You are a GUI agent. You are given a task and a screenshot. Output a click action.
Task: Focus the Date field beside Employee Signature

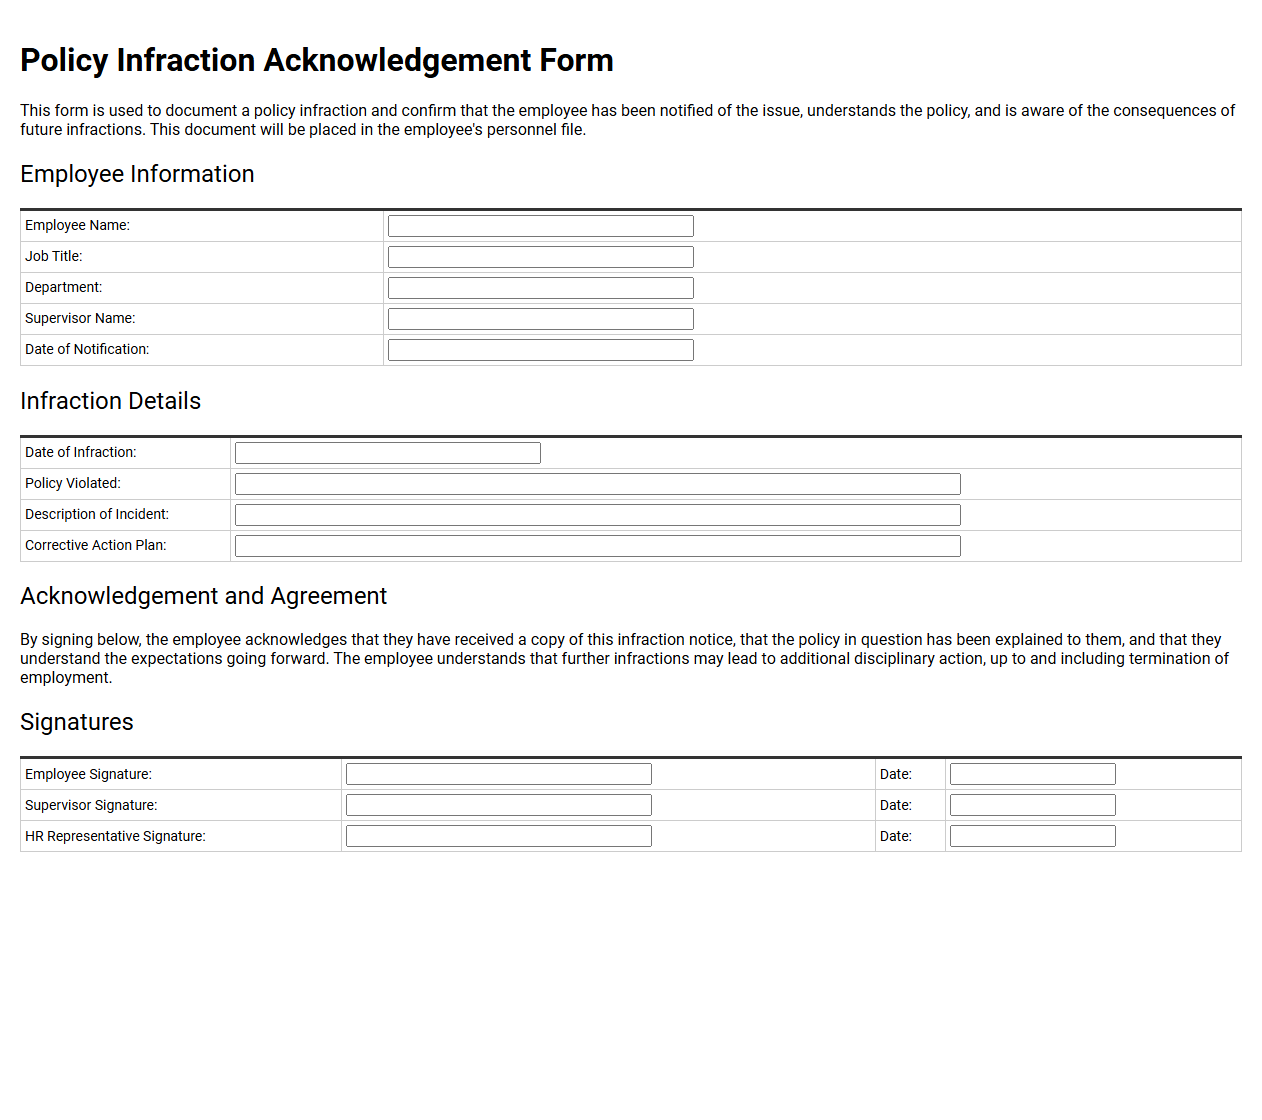click(x=1032, y=774)
